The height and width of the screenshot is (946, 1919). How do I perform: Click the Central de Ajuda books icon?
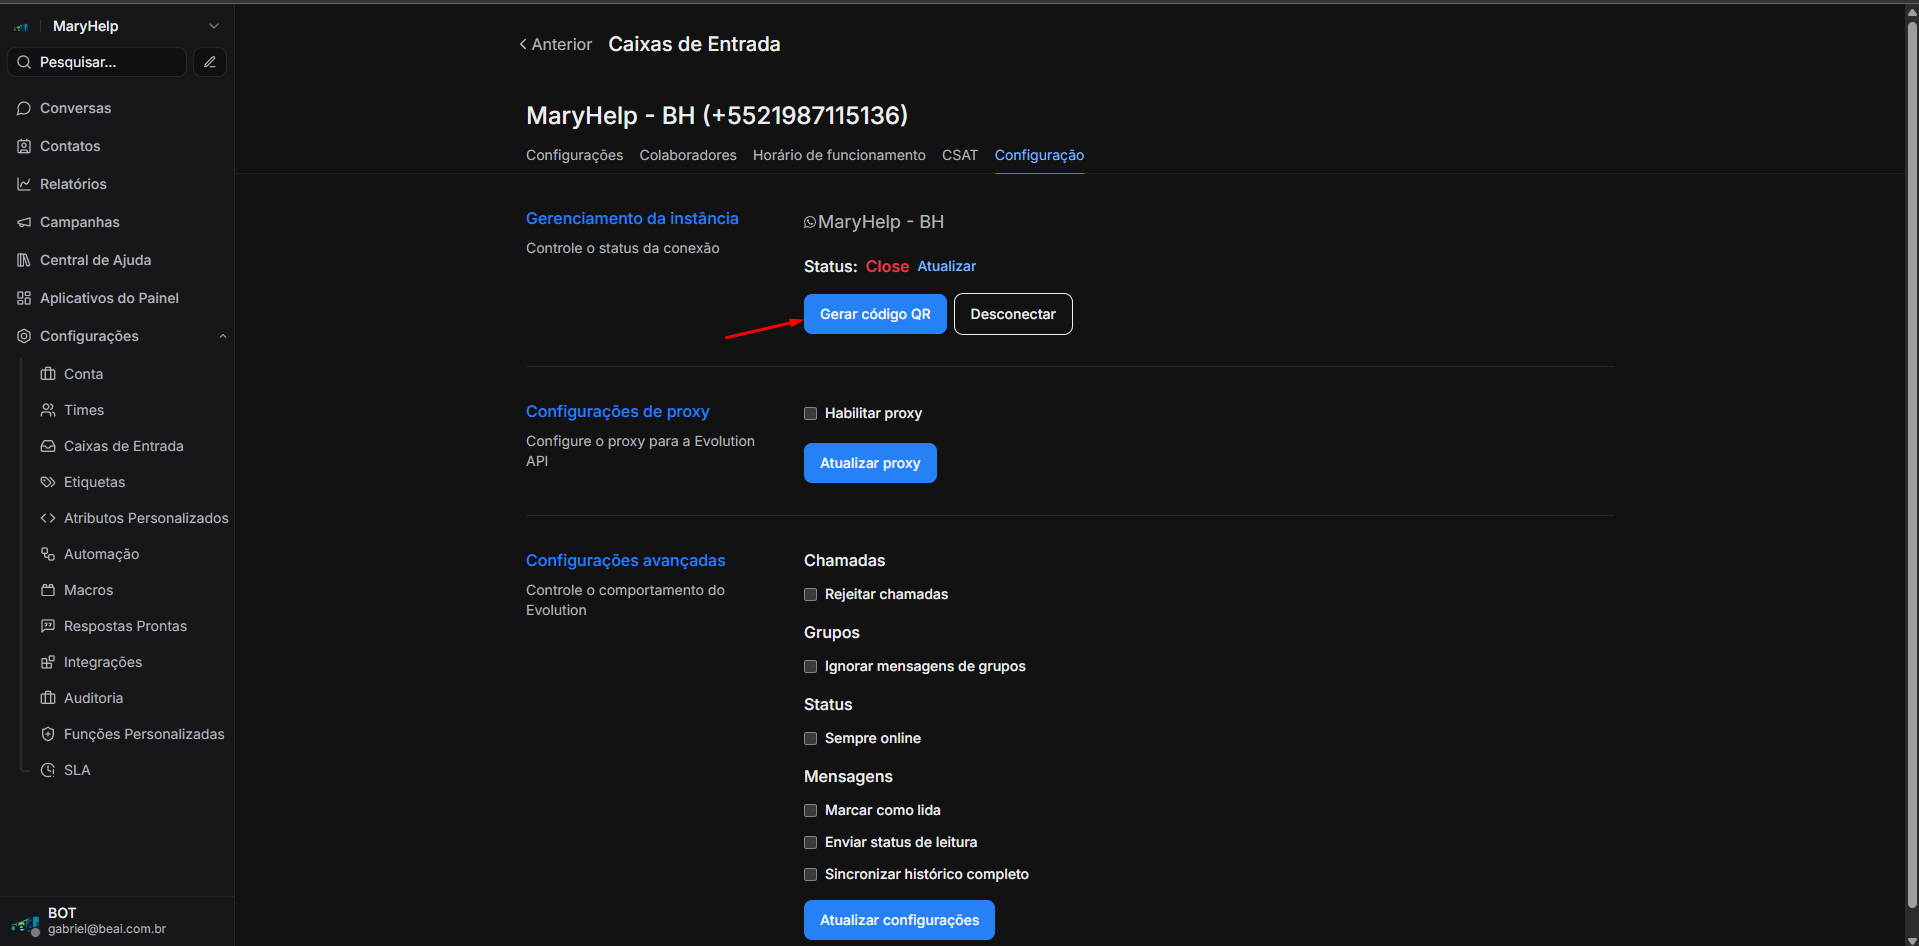24,260
